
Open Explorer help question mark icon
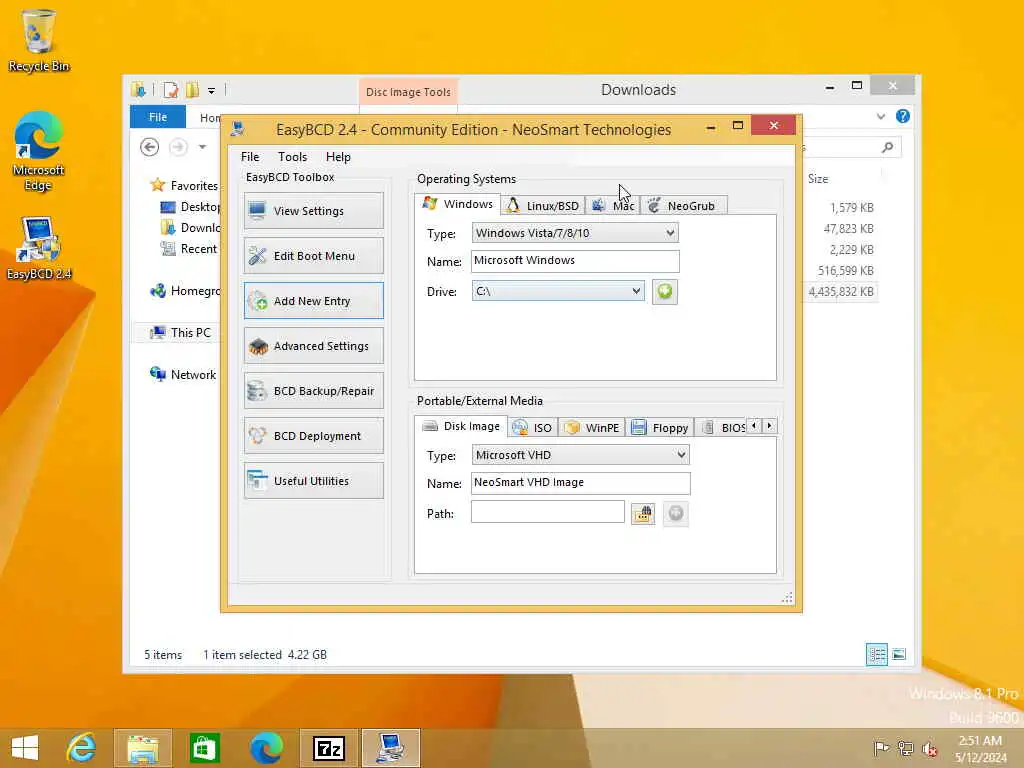click(x=903, y=116)
